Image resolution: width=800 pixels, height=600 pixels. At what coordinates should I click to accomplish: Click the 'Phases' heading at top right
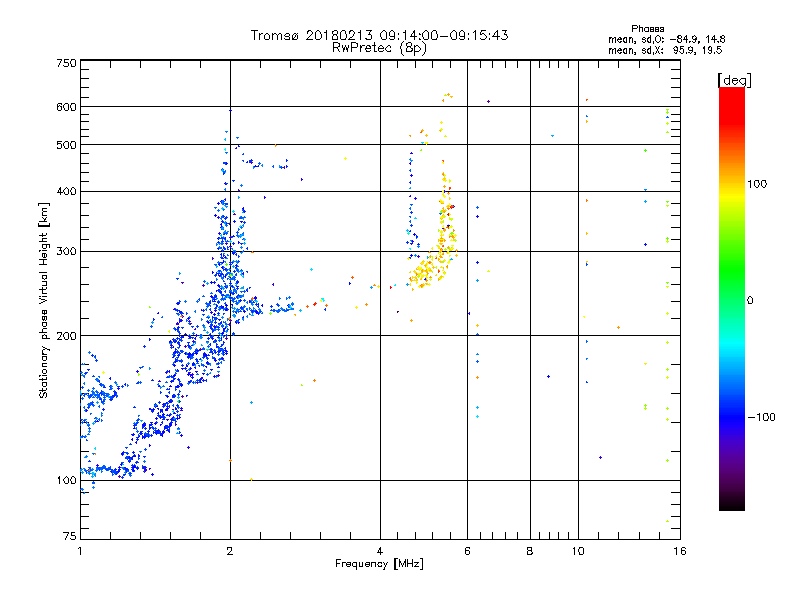click(647, 29)
